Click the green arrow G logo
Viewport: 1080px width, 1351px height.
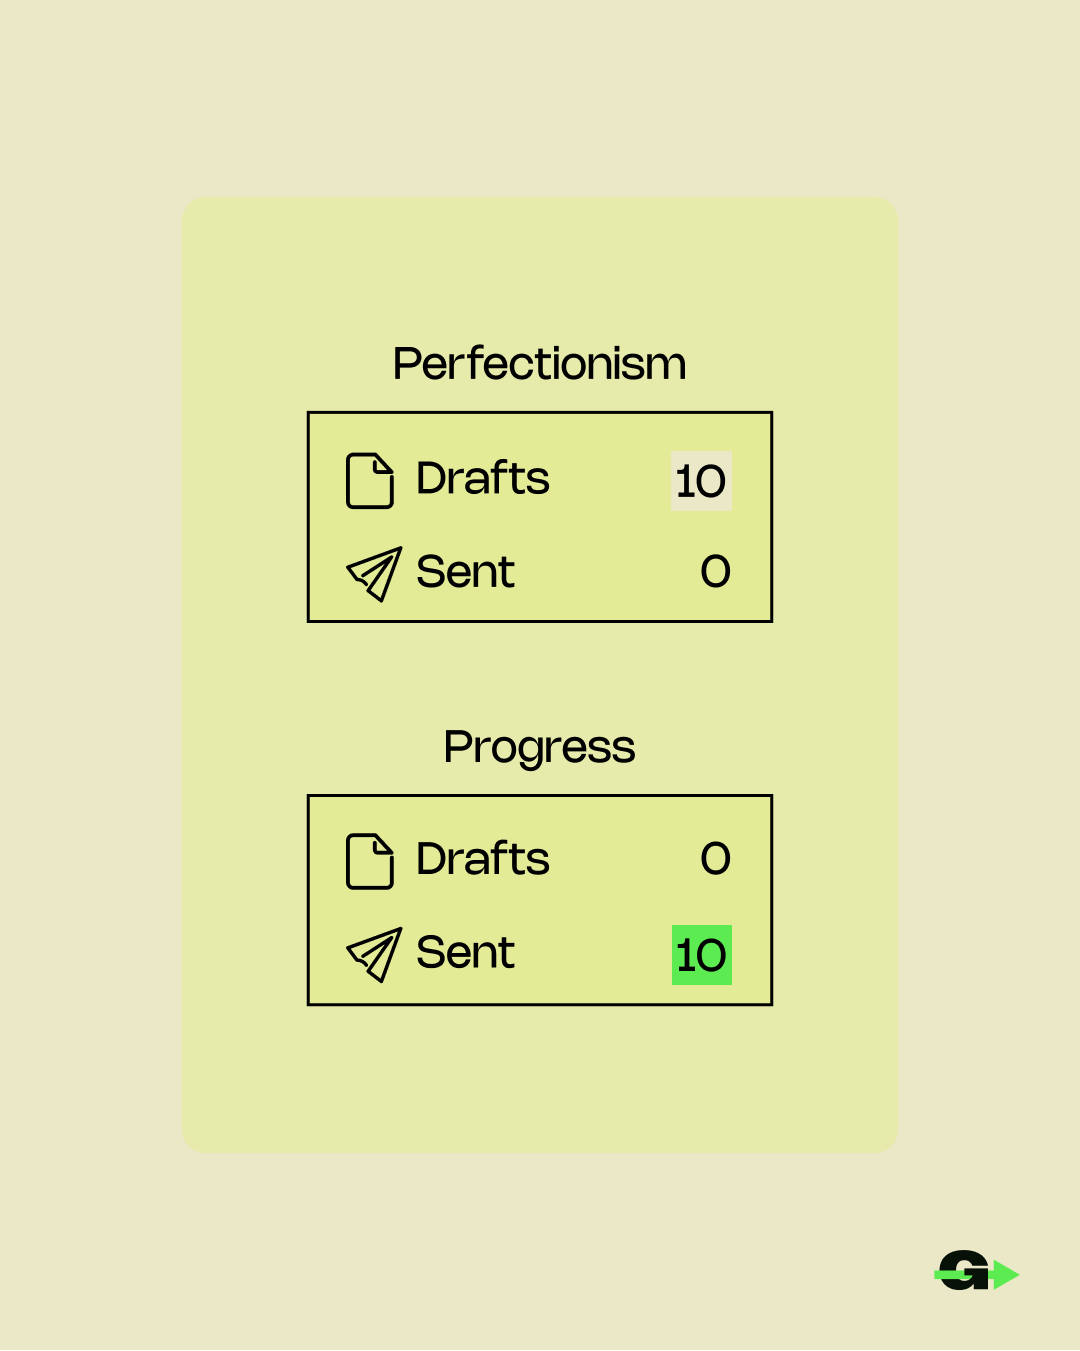pyautogui.click(x=977, y=1271)
